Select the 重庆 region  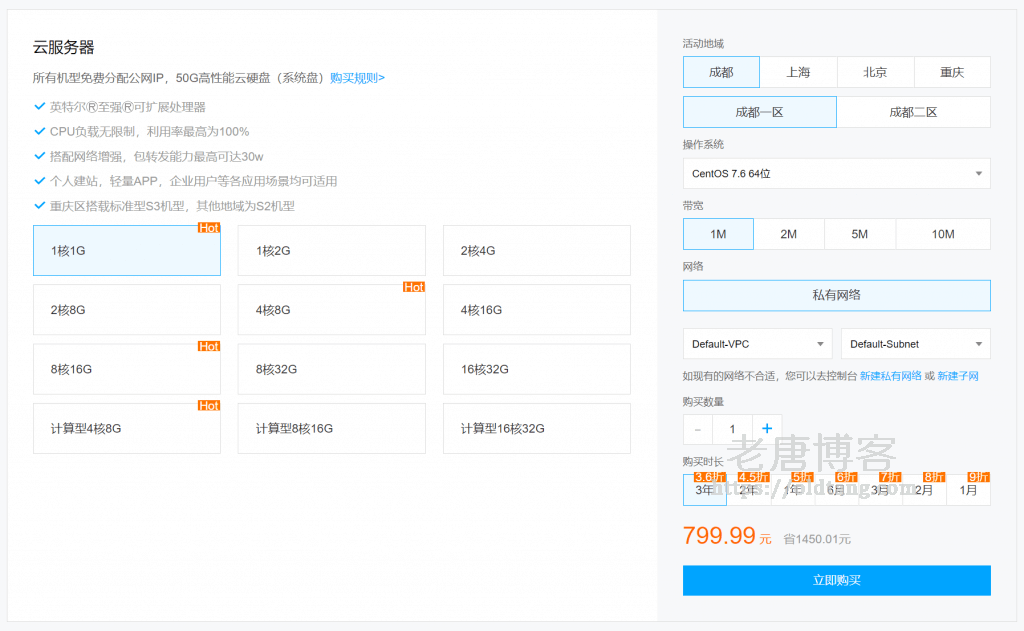pyautogui.click(x=952, y=71)
